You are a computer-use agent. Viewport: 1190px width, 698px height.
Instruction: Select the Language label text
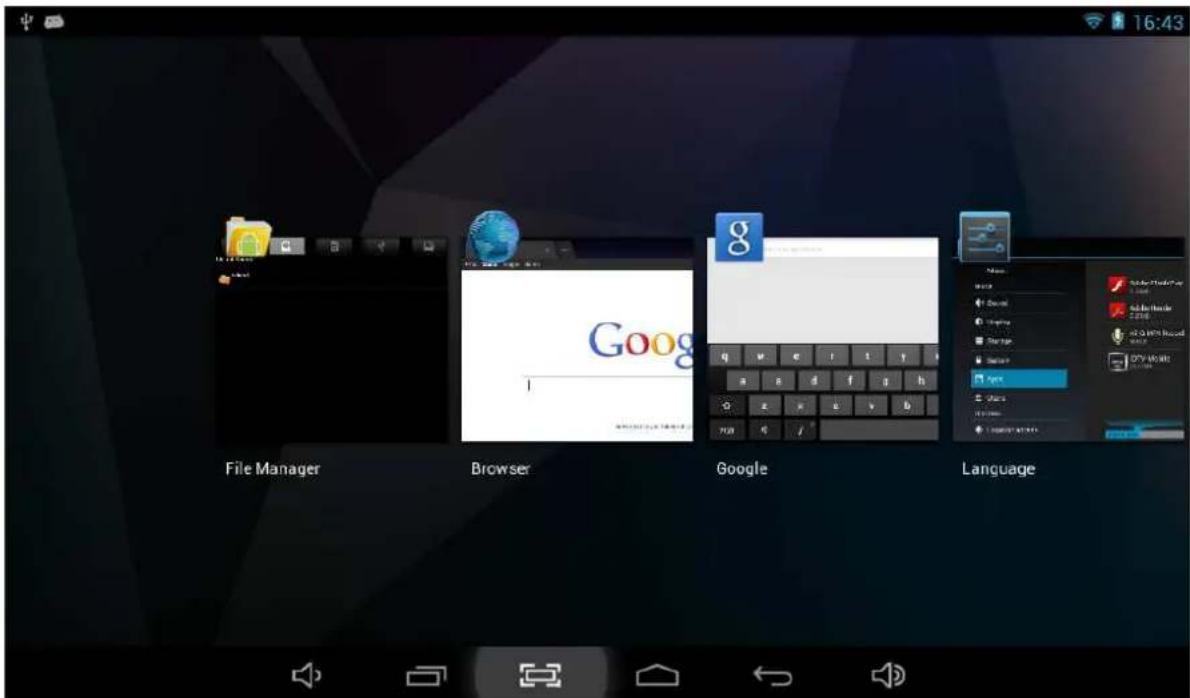(998, 469)
